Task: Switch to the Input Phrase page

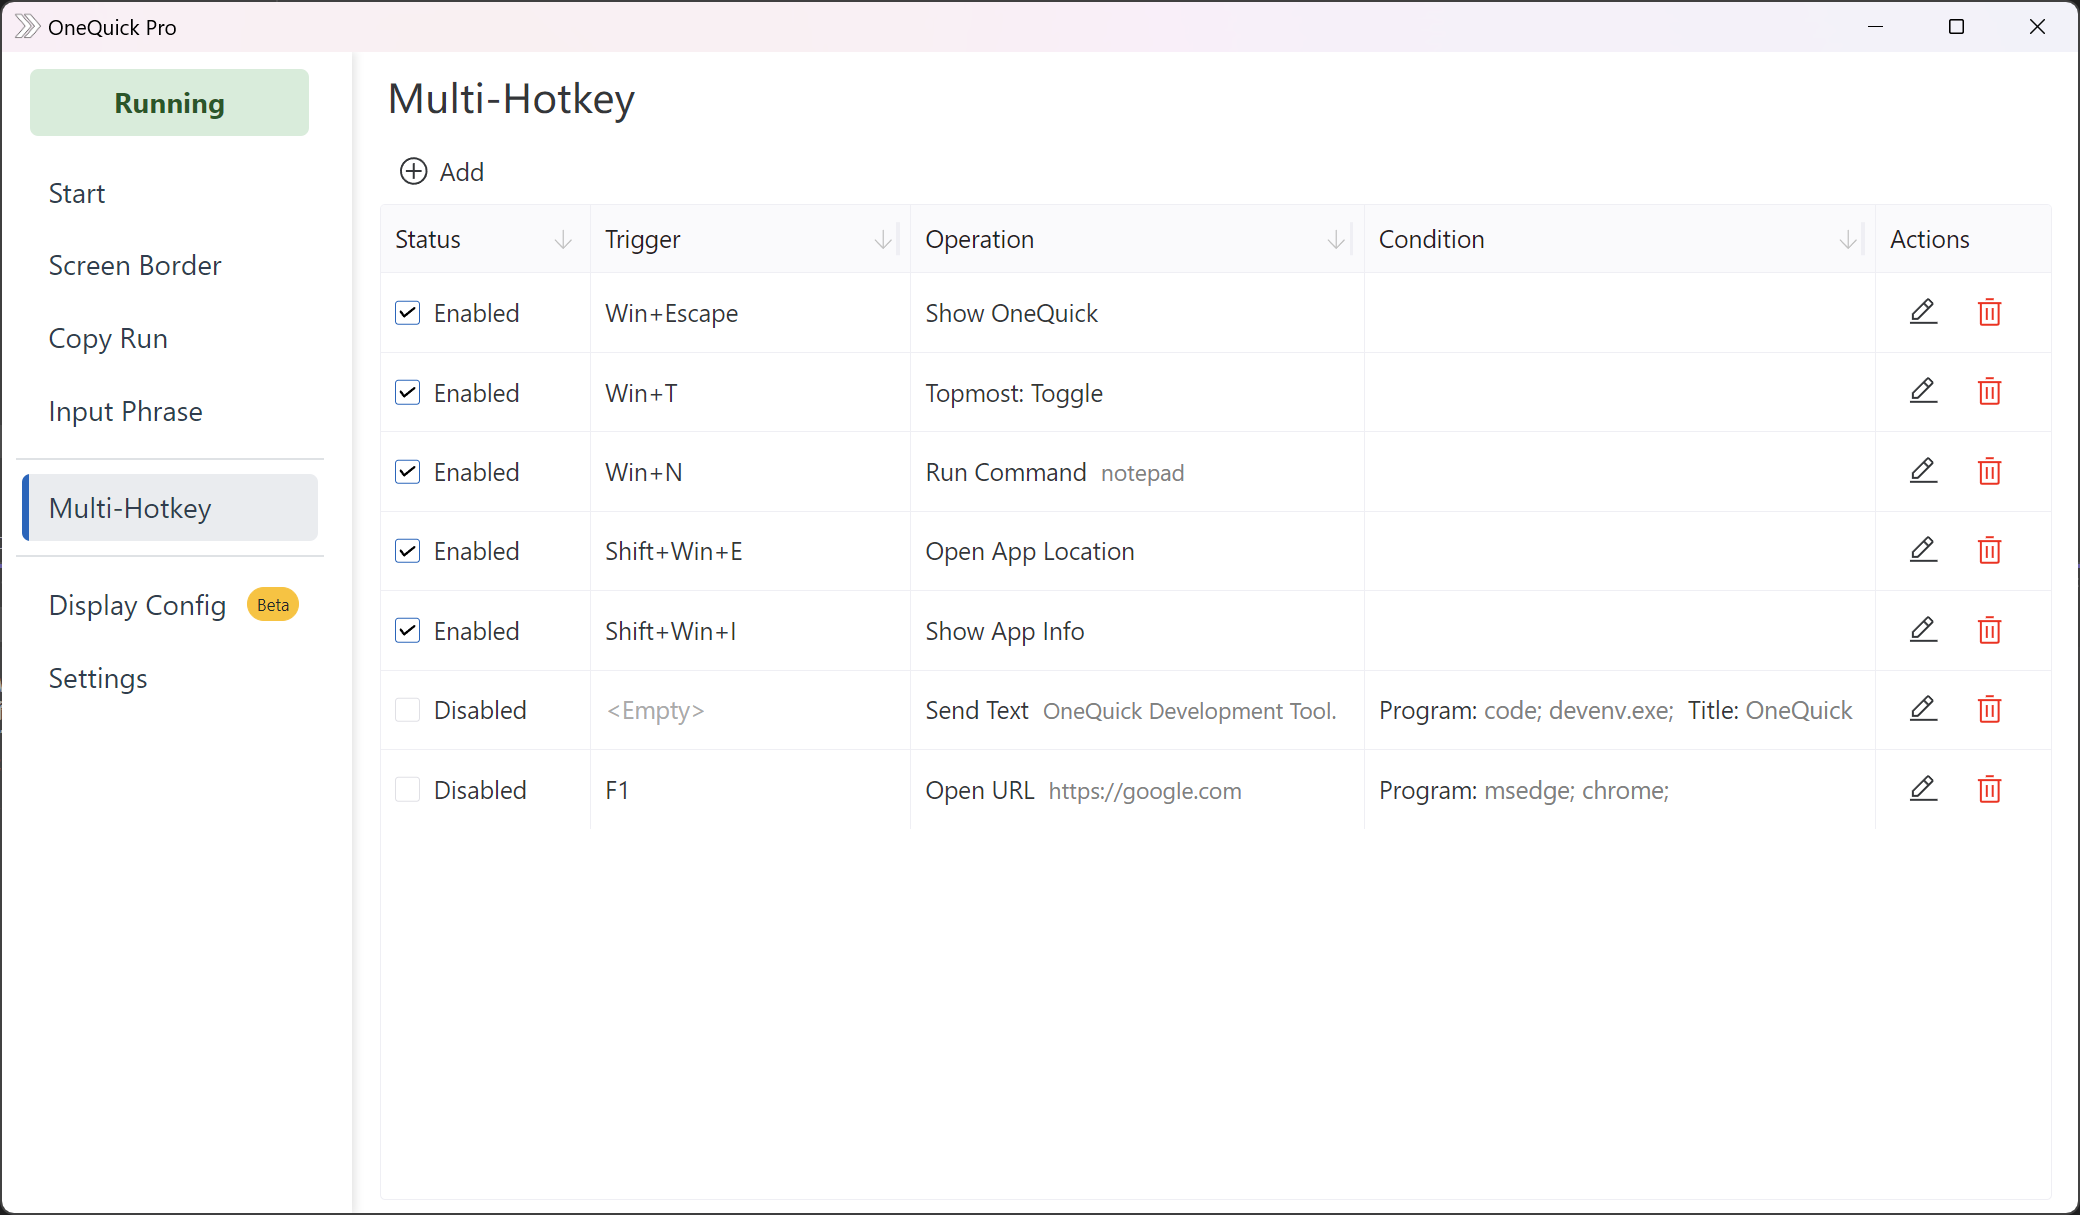Action: tap(125, 412)
